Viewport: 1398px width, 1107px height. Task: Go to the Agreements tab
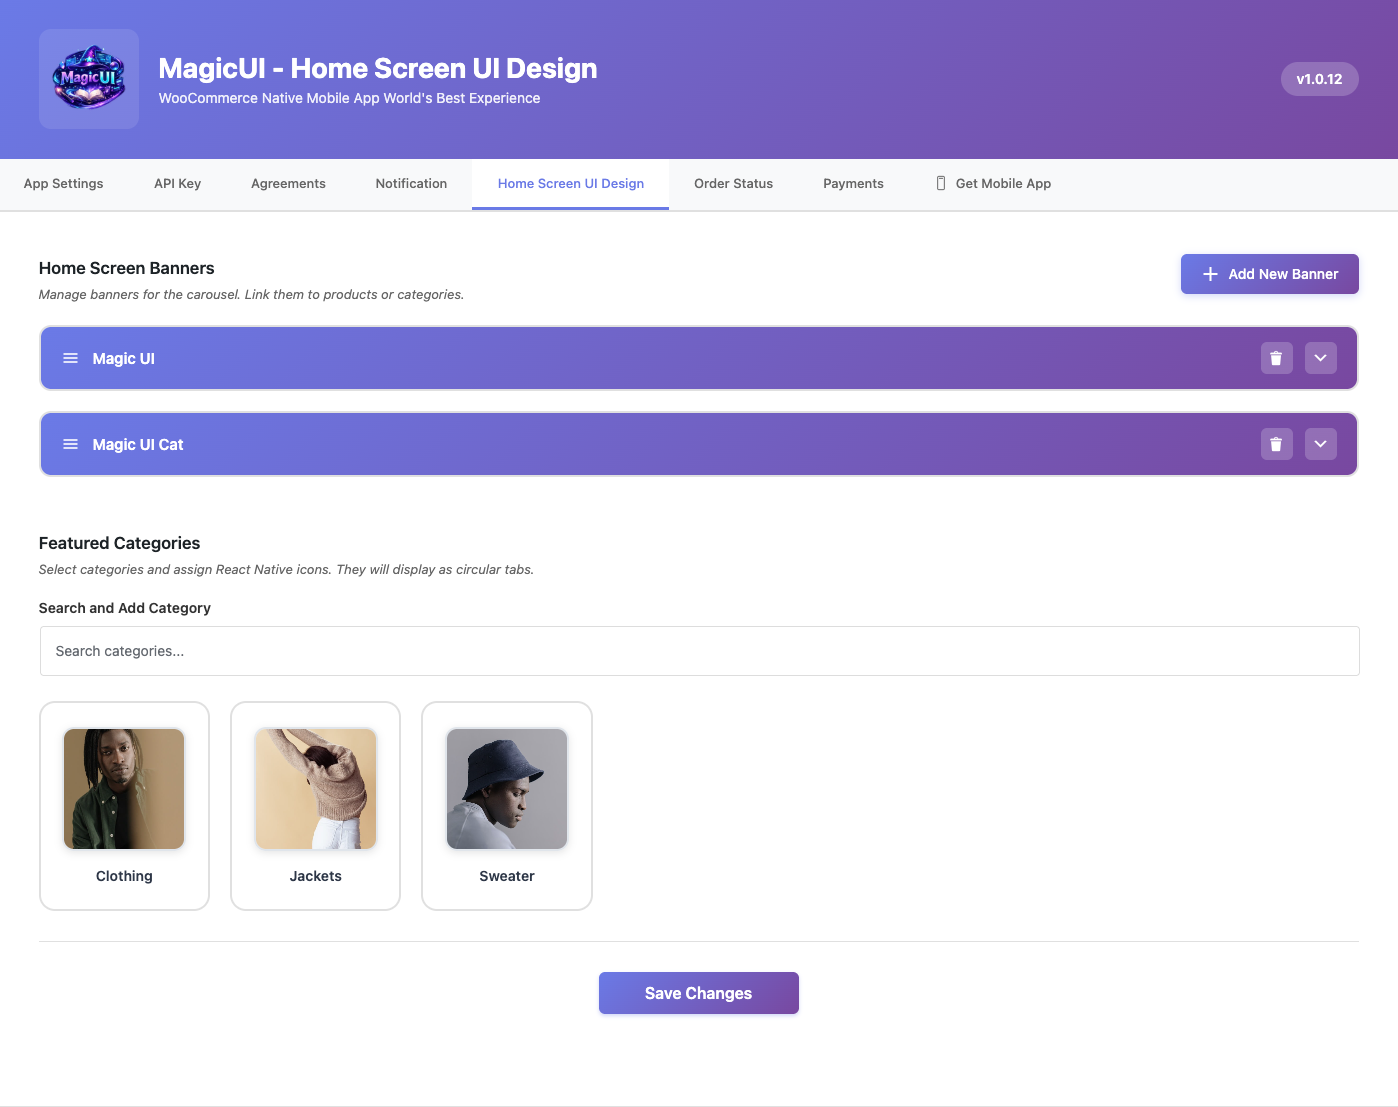pyautogui.click(x=288, y=184)
